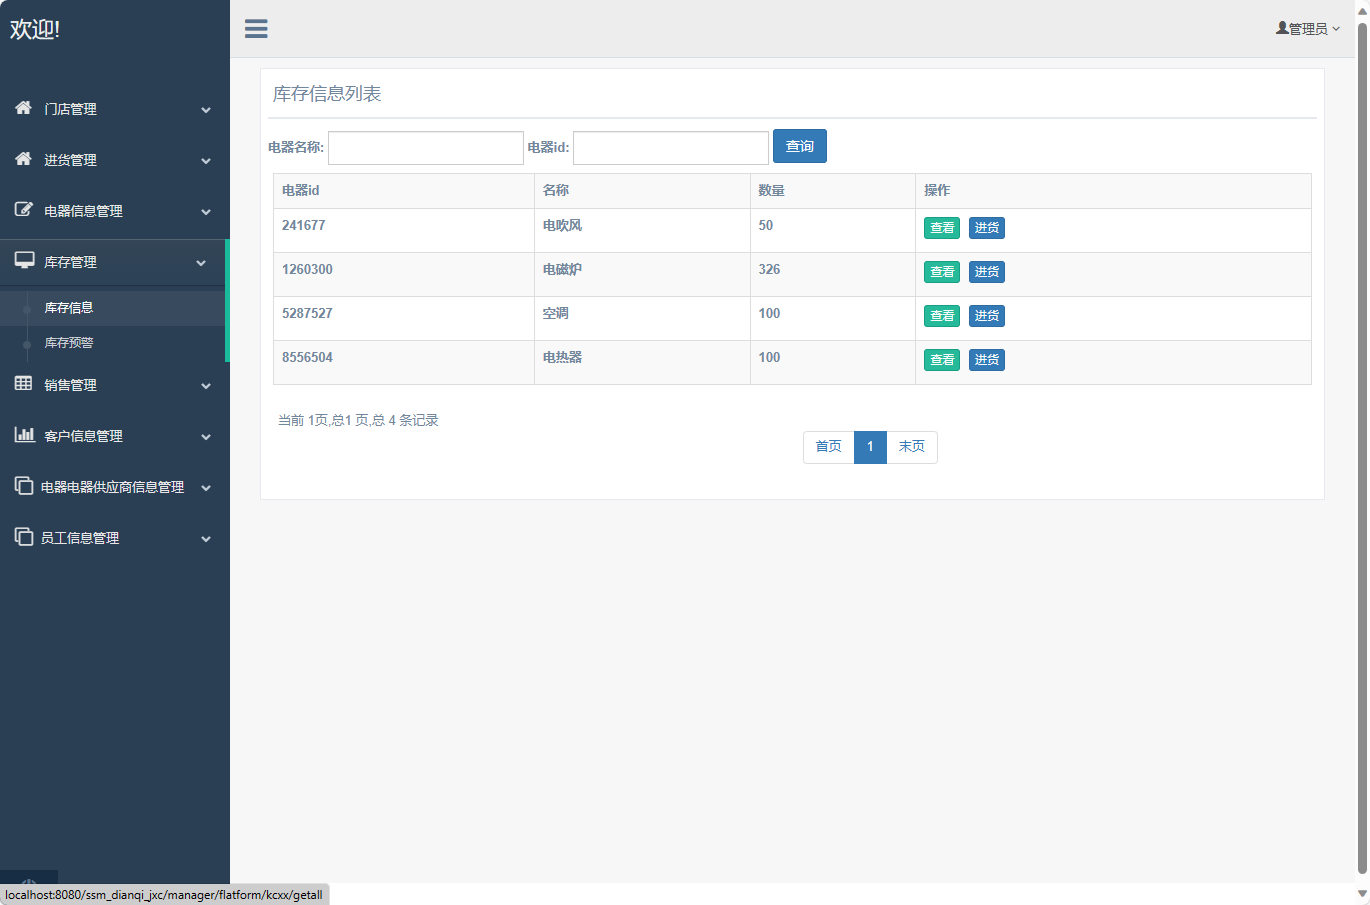Click the table grid icon beside 销售管理
This screenshot has height=905, width=1370.
tap(23, 384)
